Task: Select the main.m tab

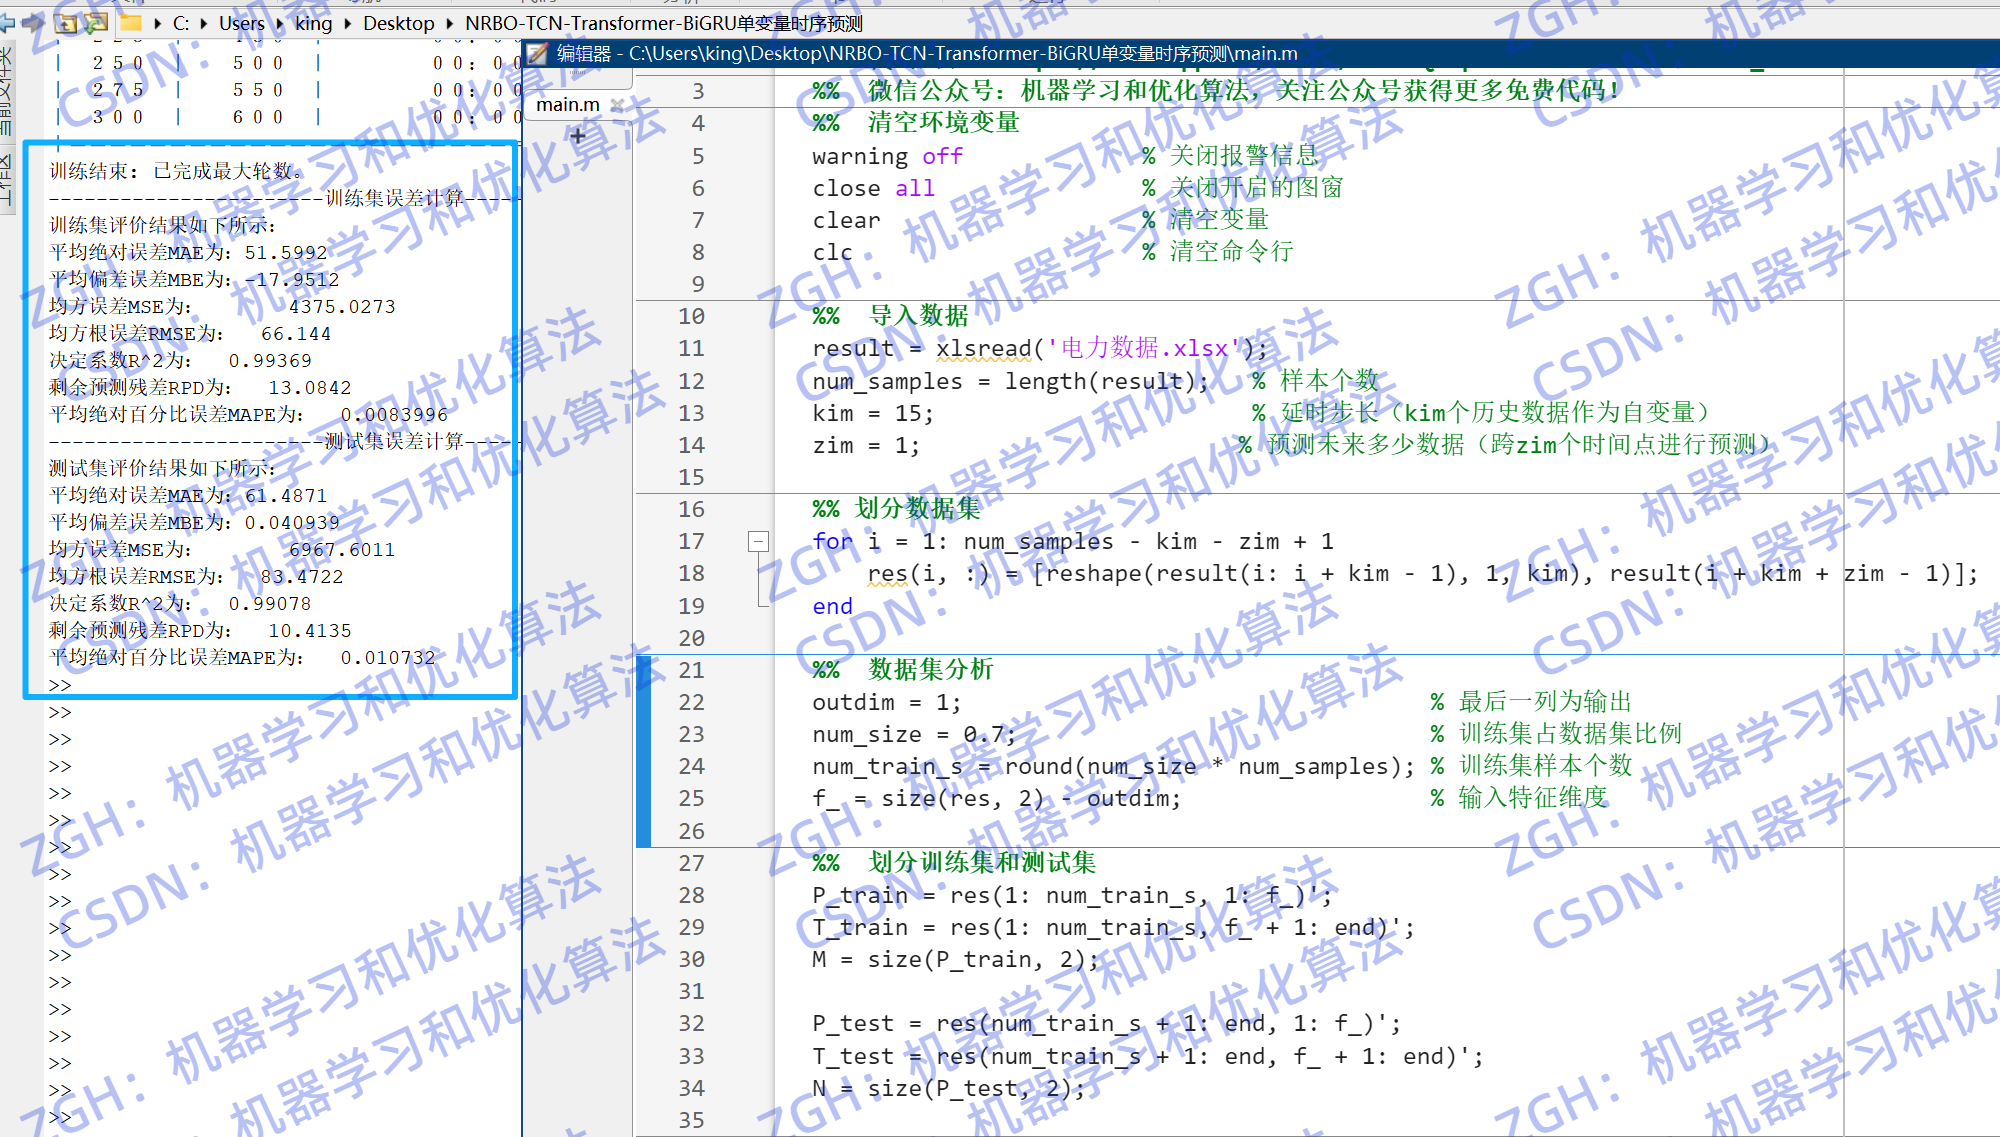Action: point(567,105)
